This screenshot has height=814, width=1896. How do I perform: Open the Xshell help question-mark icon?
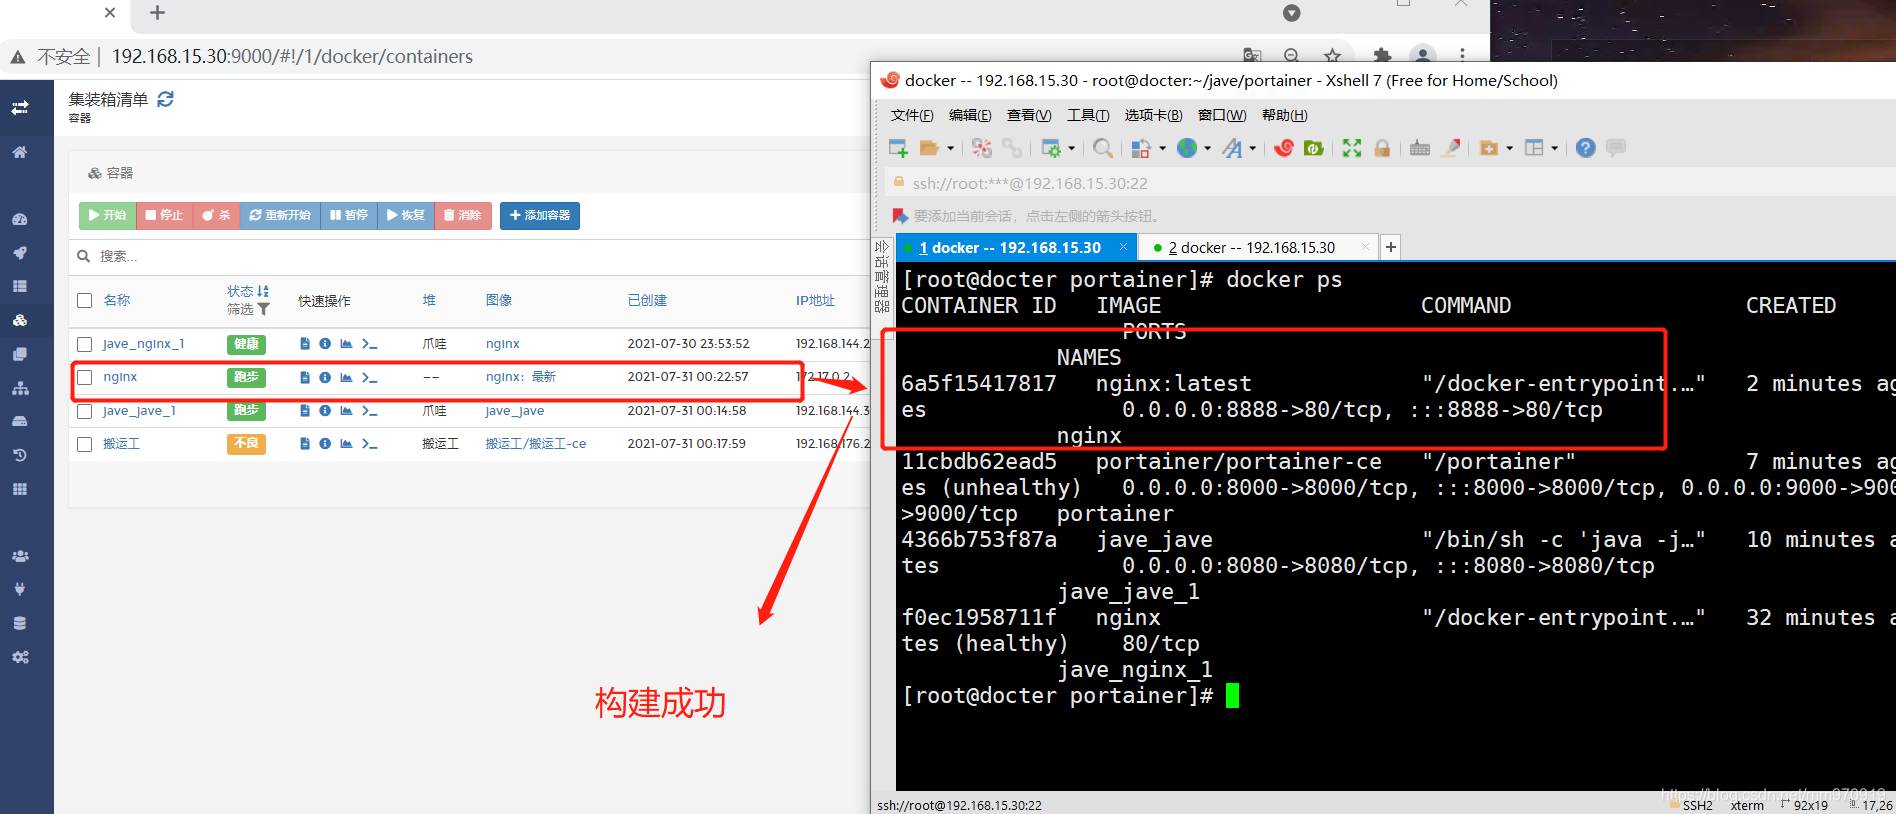(x=1585, y=148)
